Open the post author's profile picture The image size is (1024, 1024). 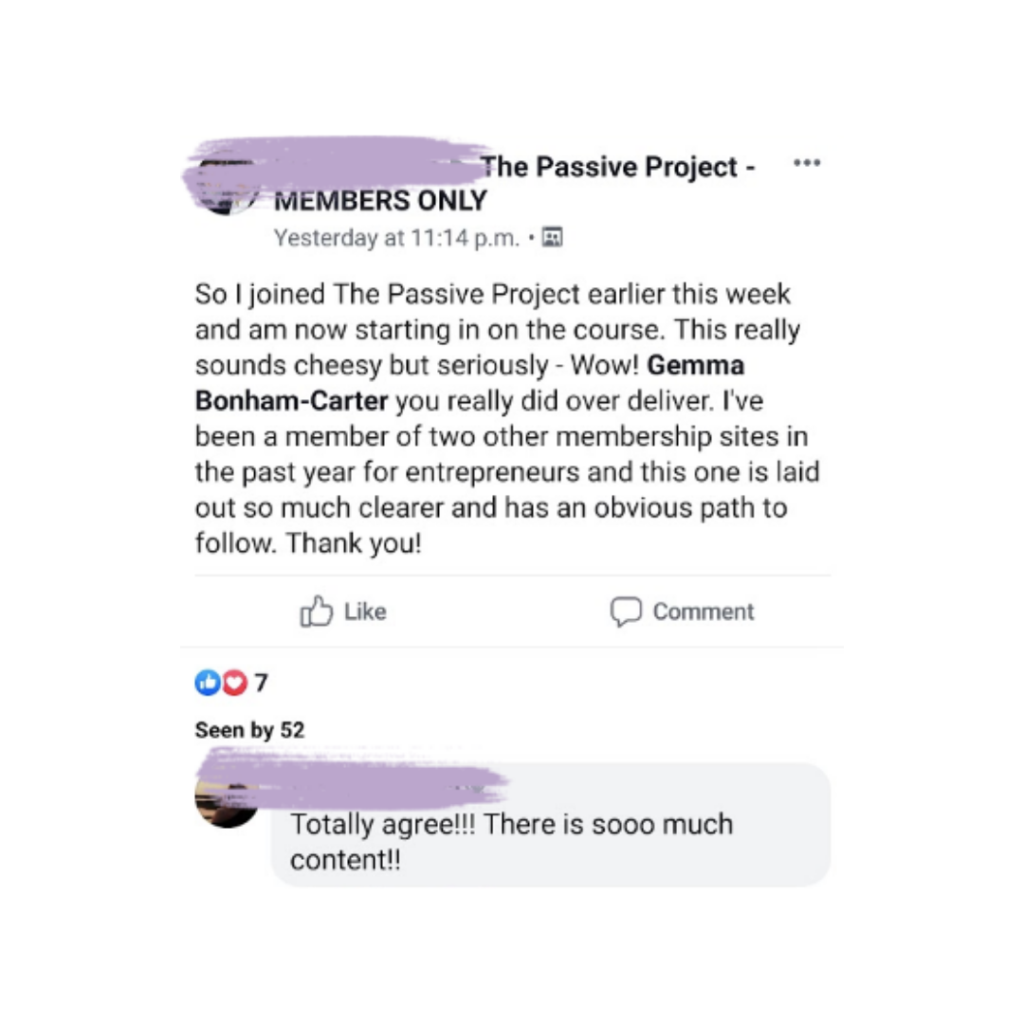pos(226,185)
